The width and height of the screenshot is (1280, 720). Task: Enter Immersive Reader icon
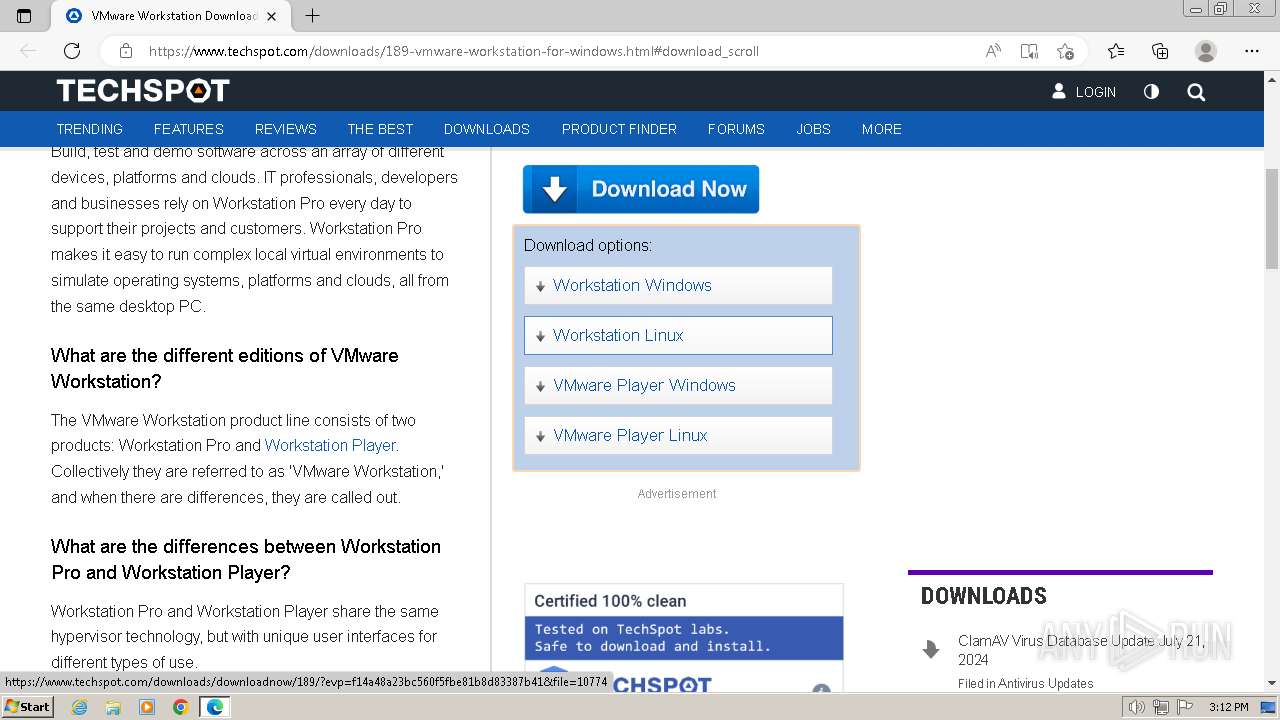1029,51
